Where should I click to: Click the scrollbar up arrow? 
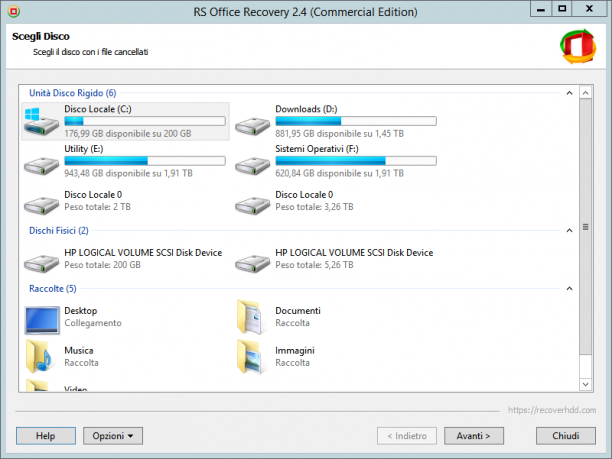(x=585, y=93)
